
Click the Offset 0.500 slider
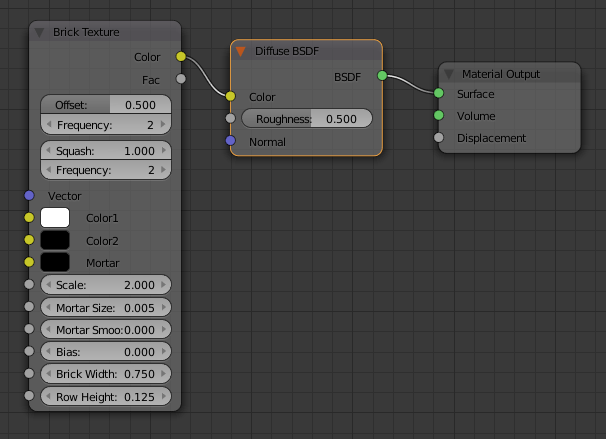[106, 104]
